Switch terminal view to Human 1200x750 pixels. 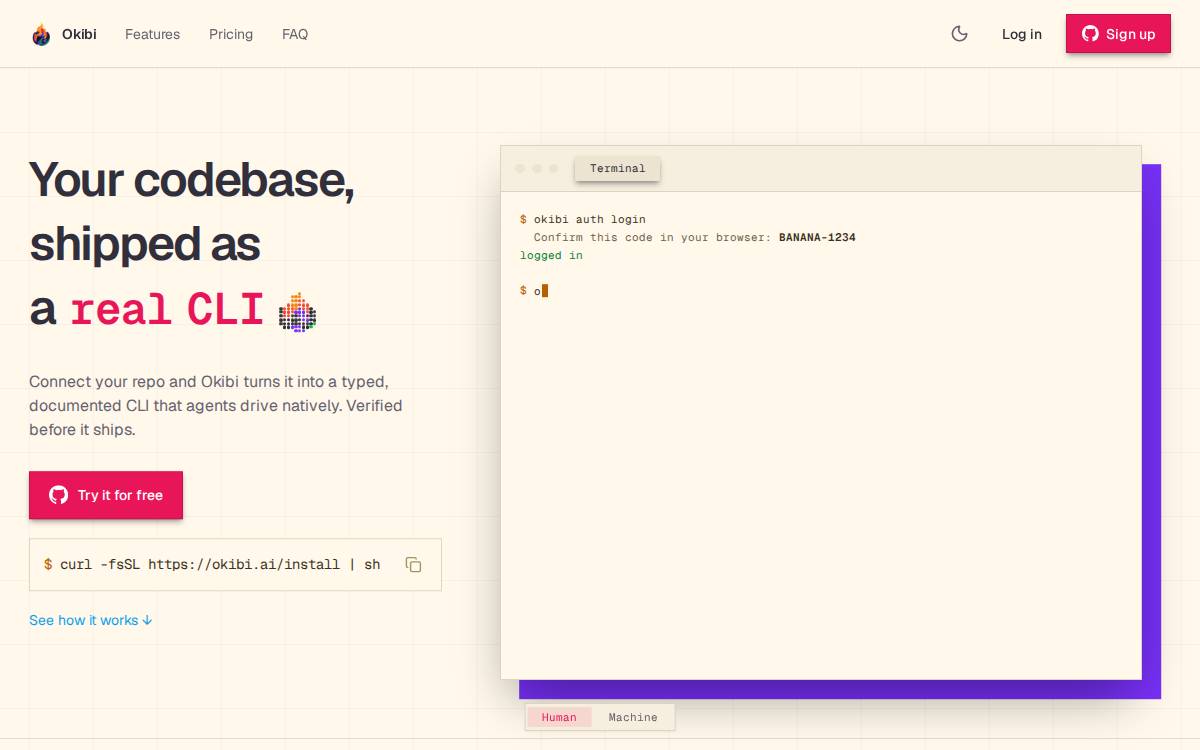coord(559,717)
